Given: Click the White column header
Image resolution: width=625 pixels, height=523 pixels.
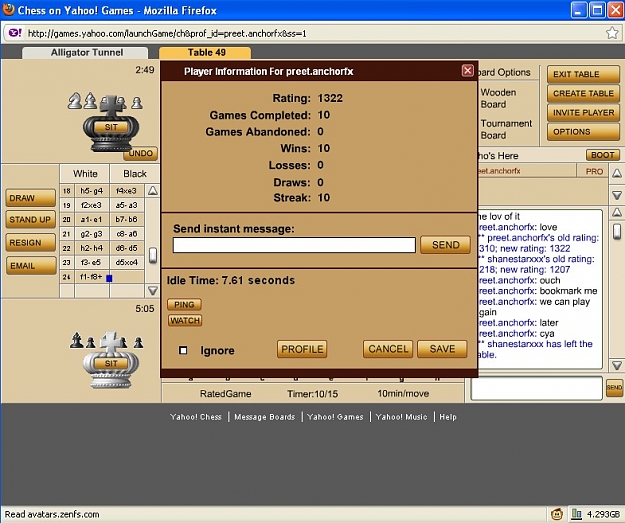Looking at the screenshot, I should pyautogui.click(x=85, y=174).
